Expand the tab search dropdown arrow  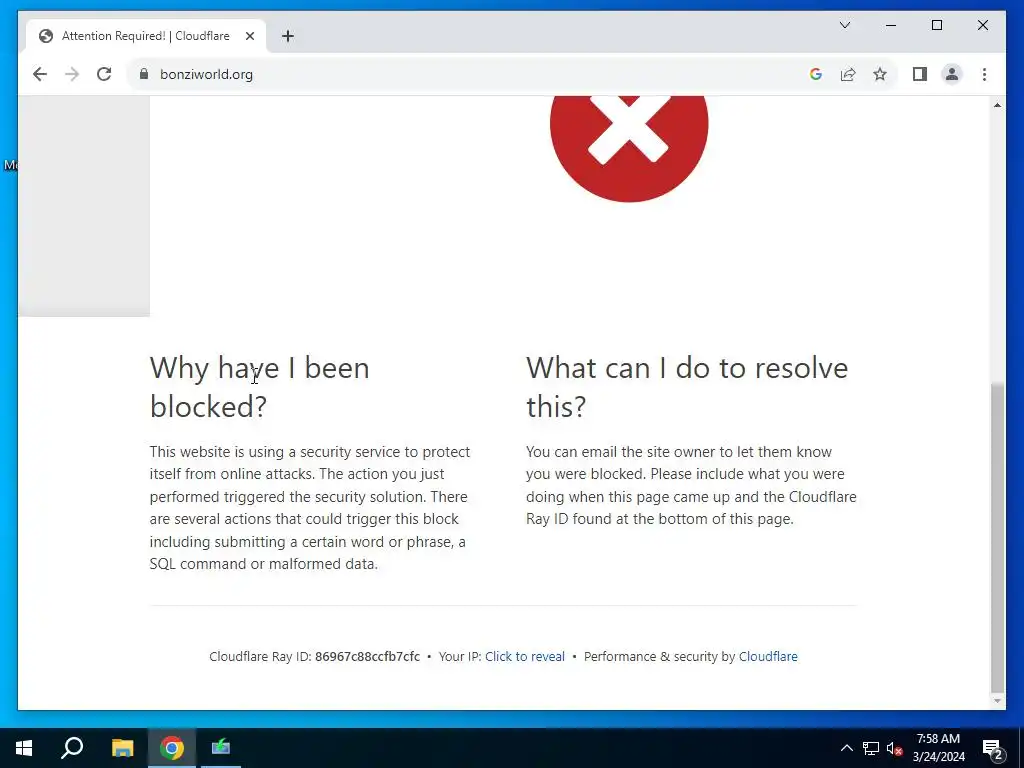pyautogui.click(x=844, y=25)
